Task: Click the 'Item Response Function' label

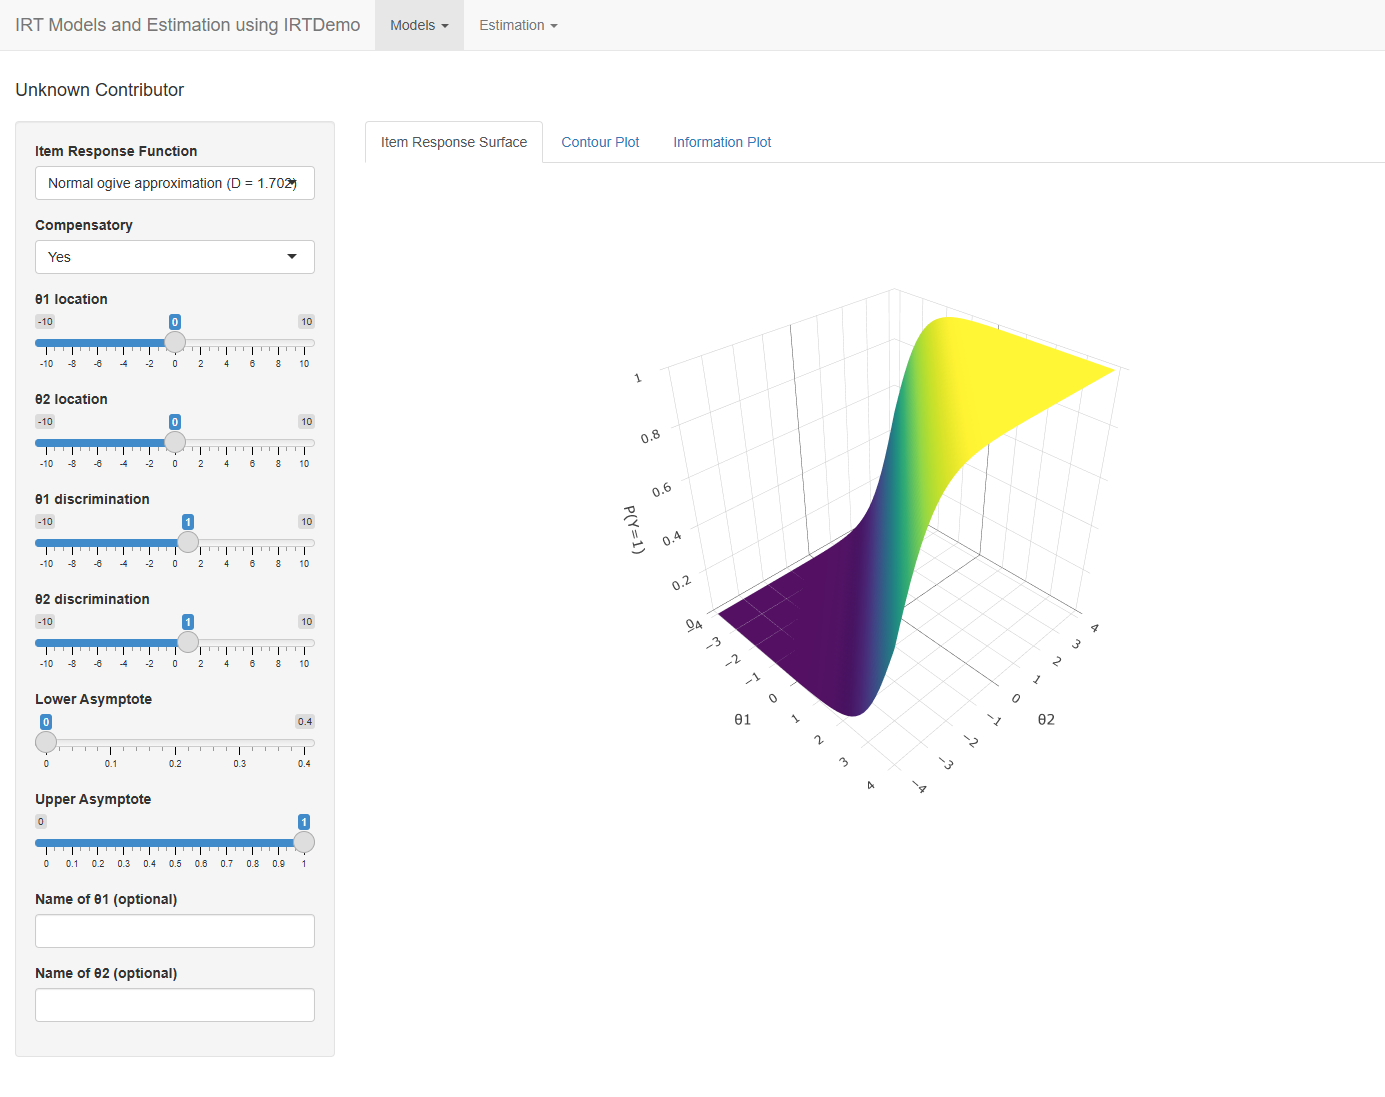Action: [116, 151]
